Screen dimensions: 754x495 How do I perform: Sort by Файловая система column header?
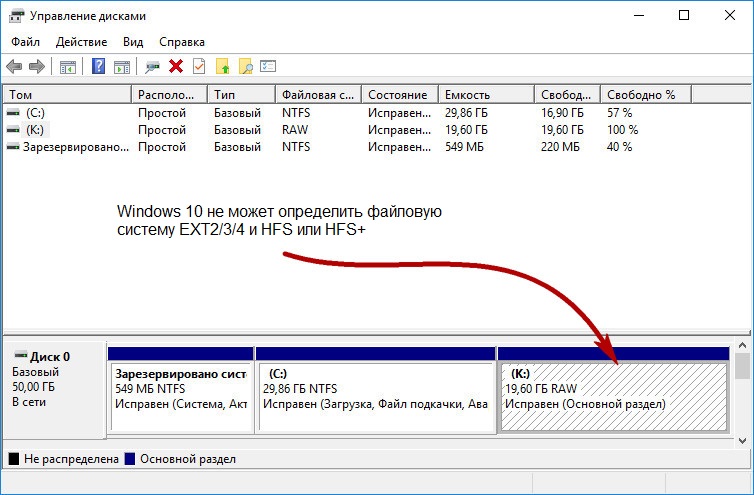318,95
